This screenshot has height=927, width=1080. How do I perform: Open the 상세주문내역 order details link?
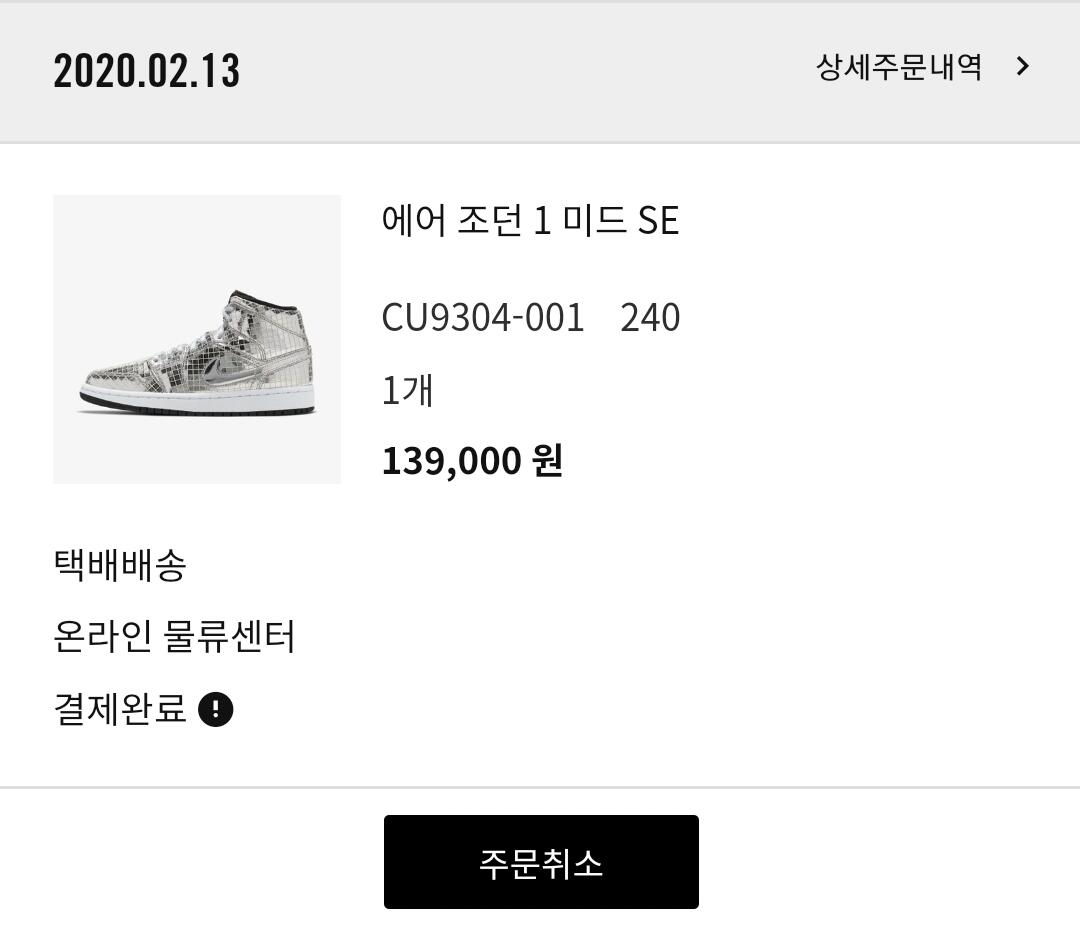[898, 67]
